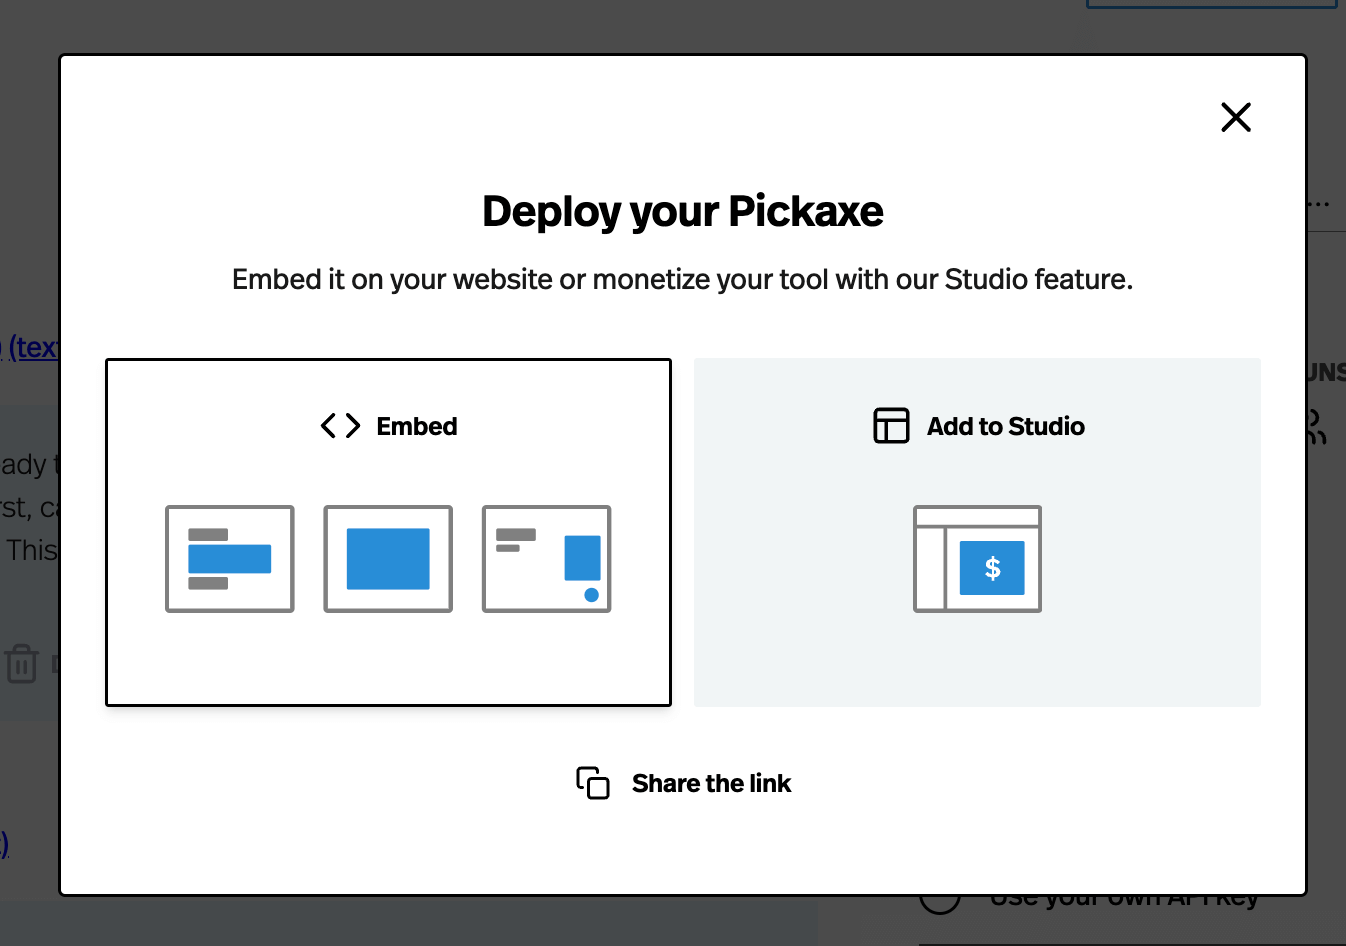Select the Studio dollar-sign preview thumbnail

pos(977,559)
